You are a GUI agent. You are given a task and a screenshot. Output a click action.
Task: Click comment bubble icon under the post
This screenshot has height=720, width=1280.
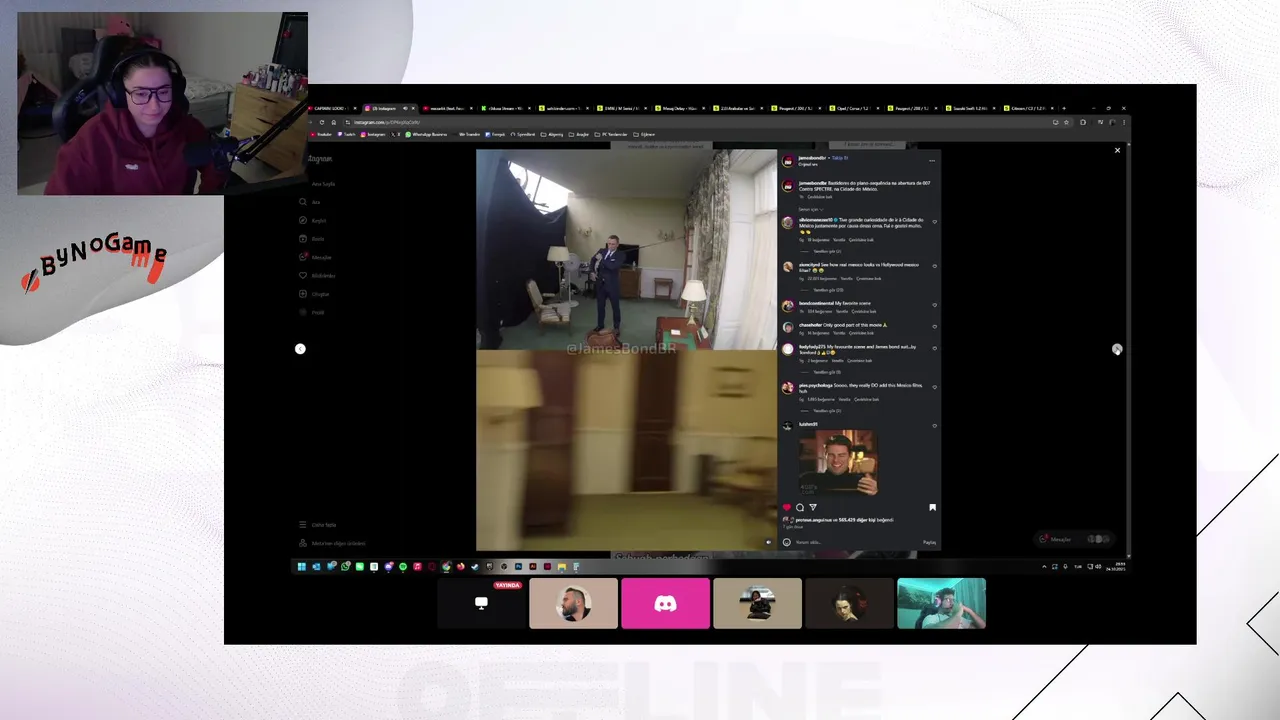(x=800, y=507)
